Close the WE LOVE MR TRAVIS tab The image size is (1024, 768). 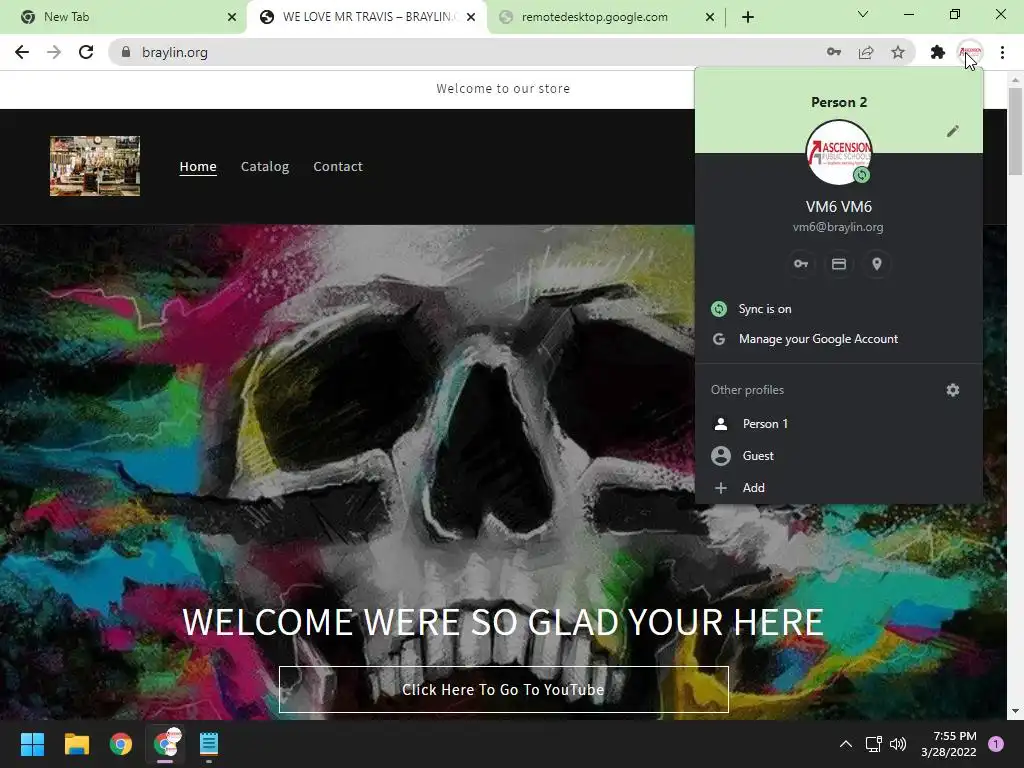pyautogui.click(x=471, y=17)
